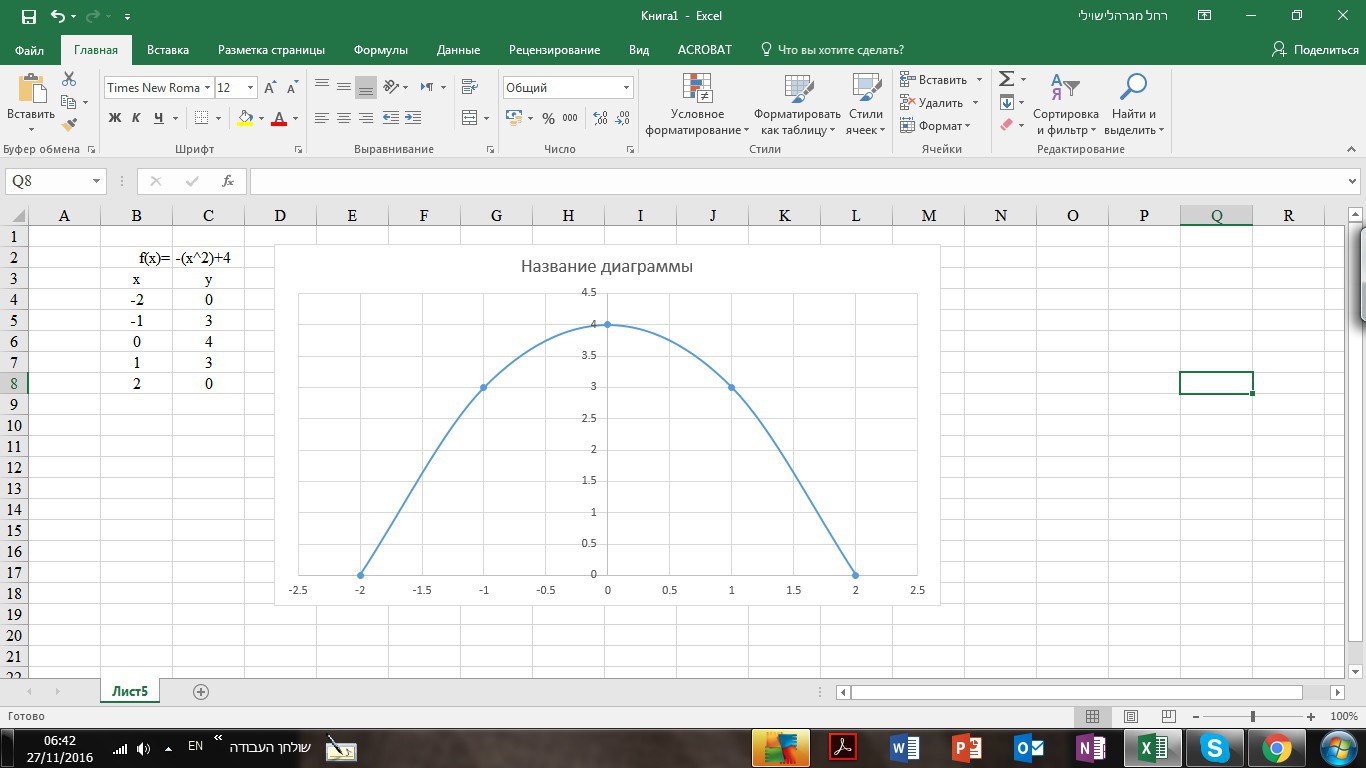Click the Save icon in title bar

[28, 16]
